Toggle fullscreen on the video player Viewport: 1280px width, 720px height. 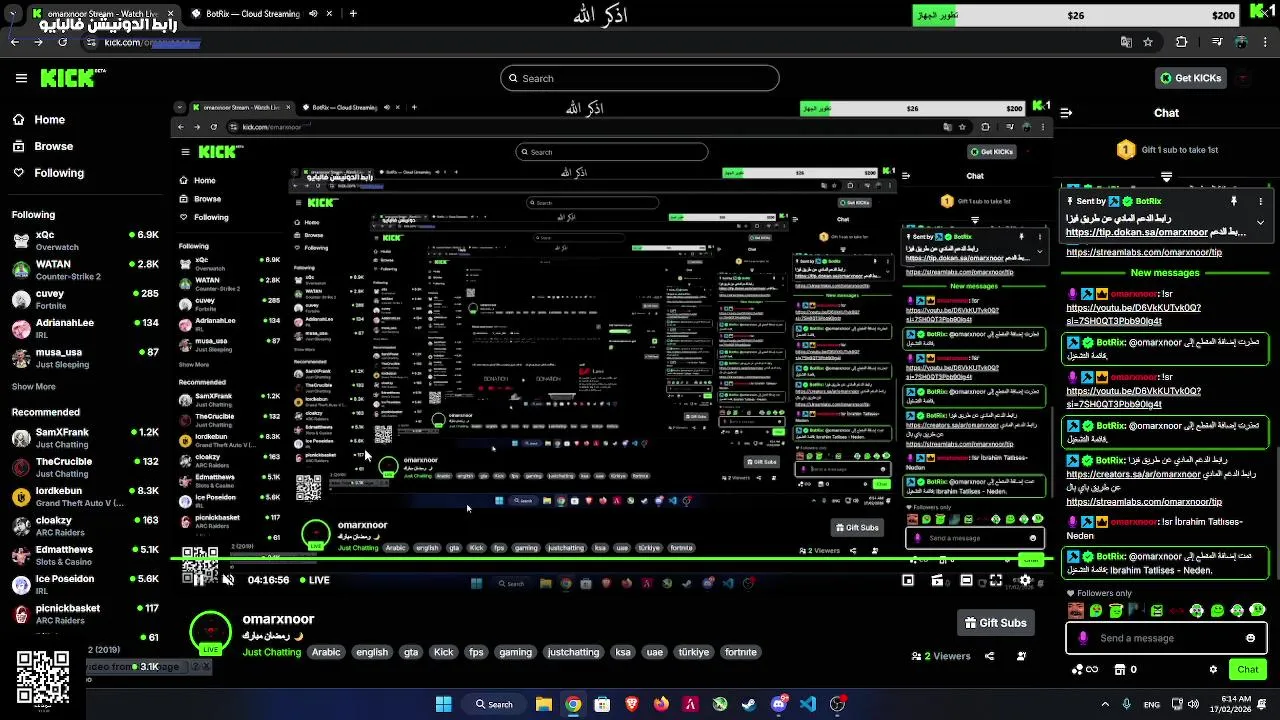point(996,580)
